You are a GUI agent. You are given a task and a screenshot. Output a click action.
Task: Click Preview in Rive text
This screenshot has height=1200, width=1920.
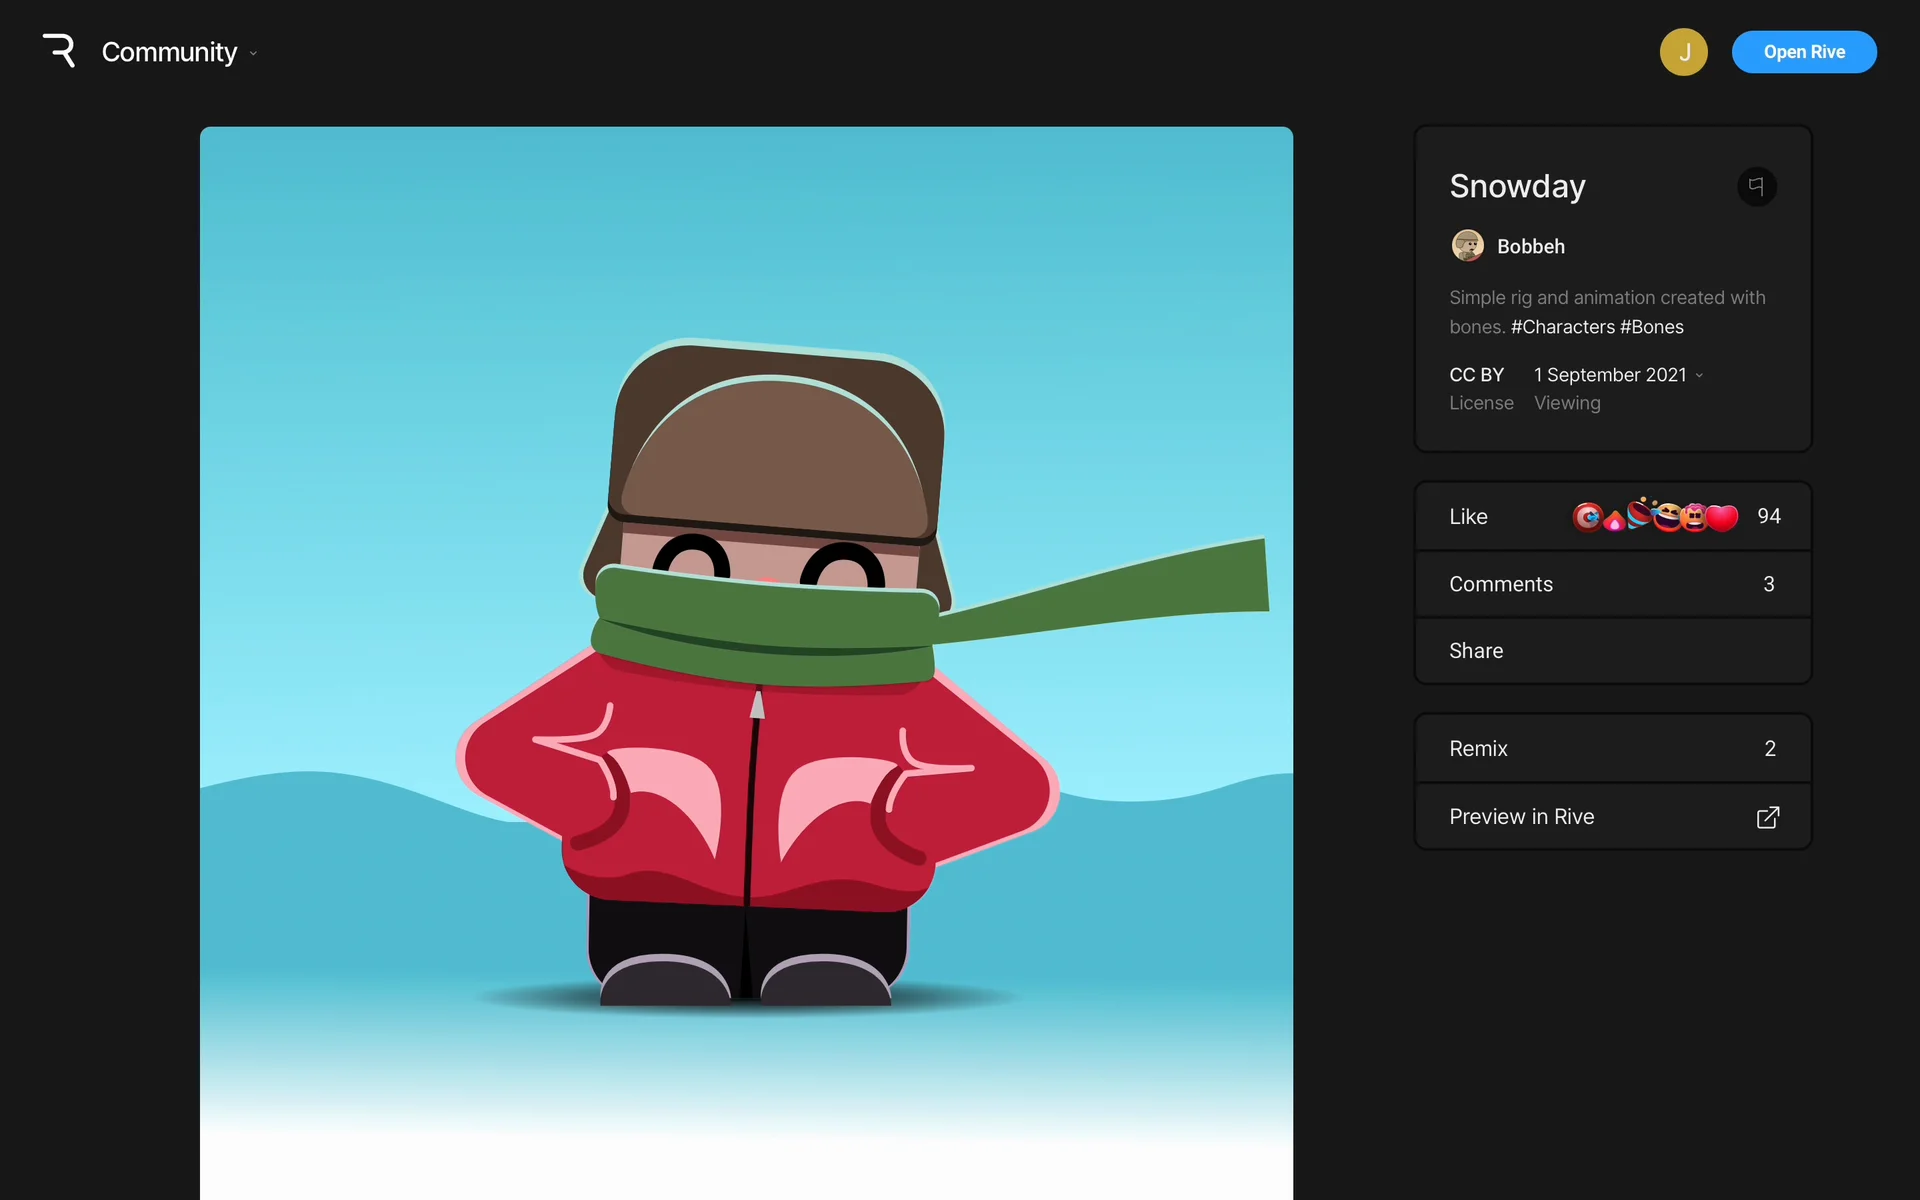click(1521, 817)
